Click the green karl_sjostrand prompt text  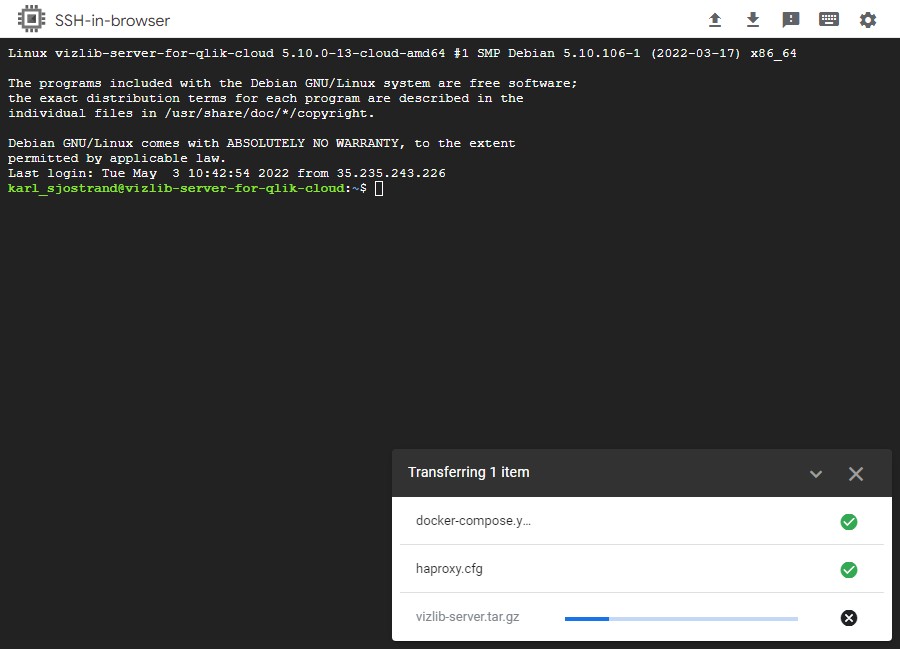tap(176, 188)
